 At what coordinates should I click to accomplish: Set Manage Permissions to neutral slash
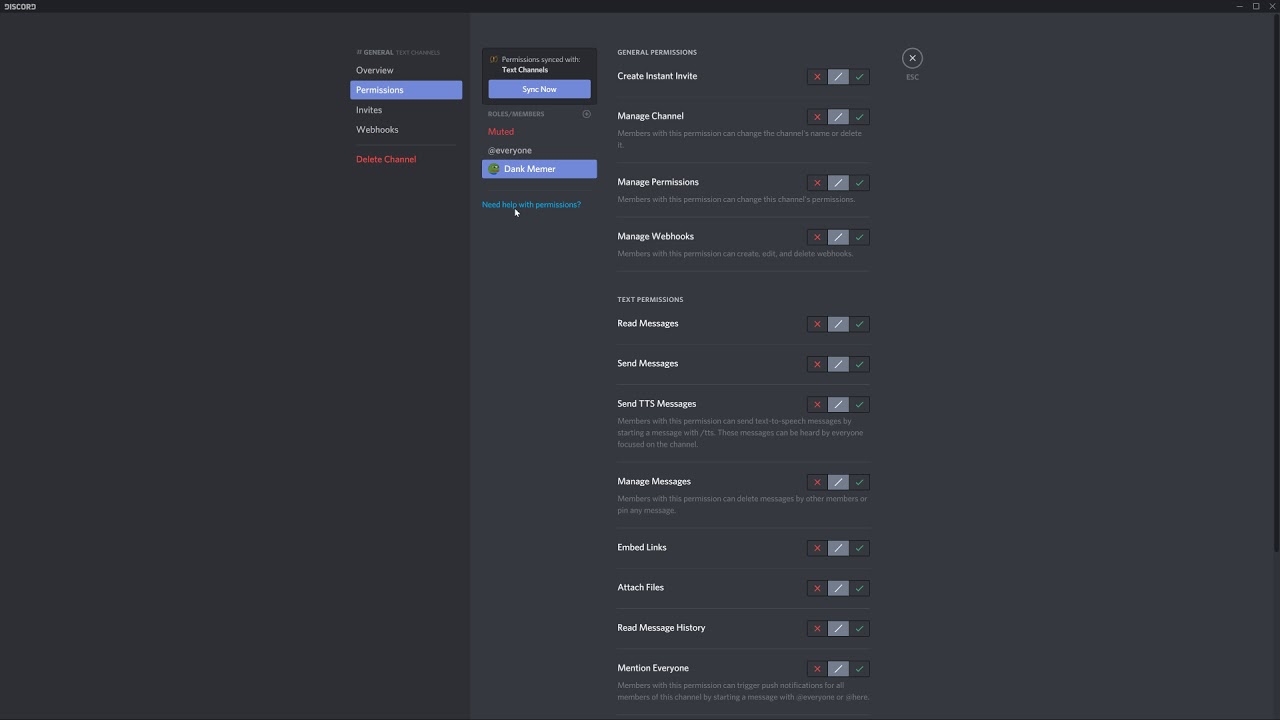[x=838, y=183]
